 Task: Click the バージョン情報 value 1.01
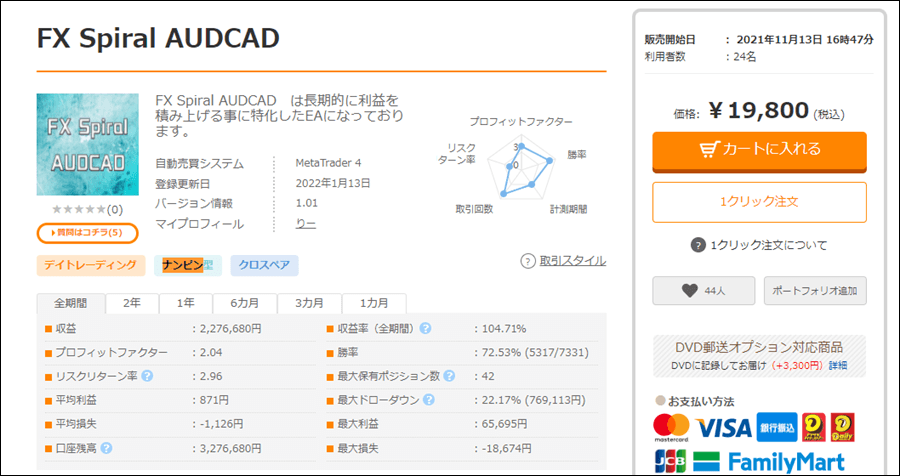307,203
